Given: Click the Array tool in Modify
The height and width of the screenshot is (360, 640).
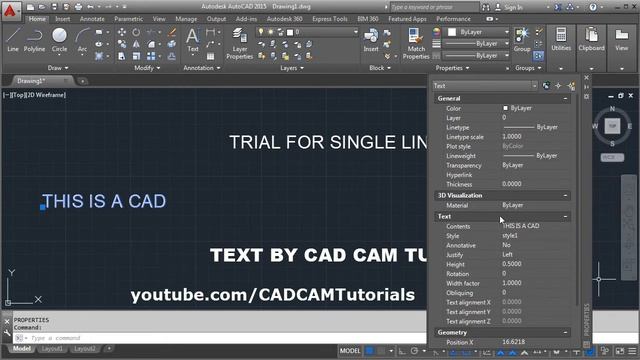Looking at the screenshot, I should click(x=151, y=56).
